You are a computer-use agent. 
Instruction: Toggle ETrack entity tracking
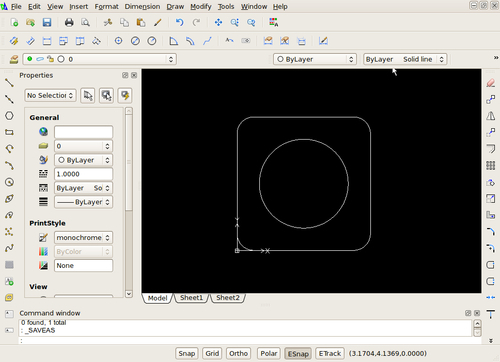[x=330, y=353]
